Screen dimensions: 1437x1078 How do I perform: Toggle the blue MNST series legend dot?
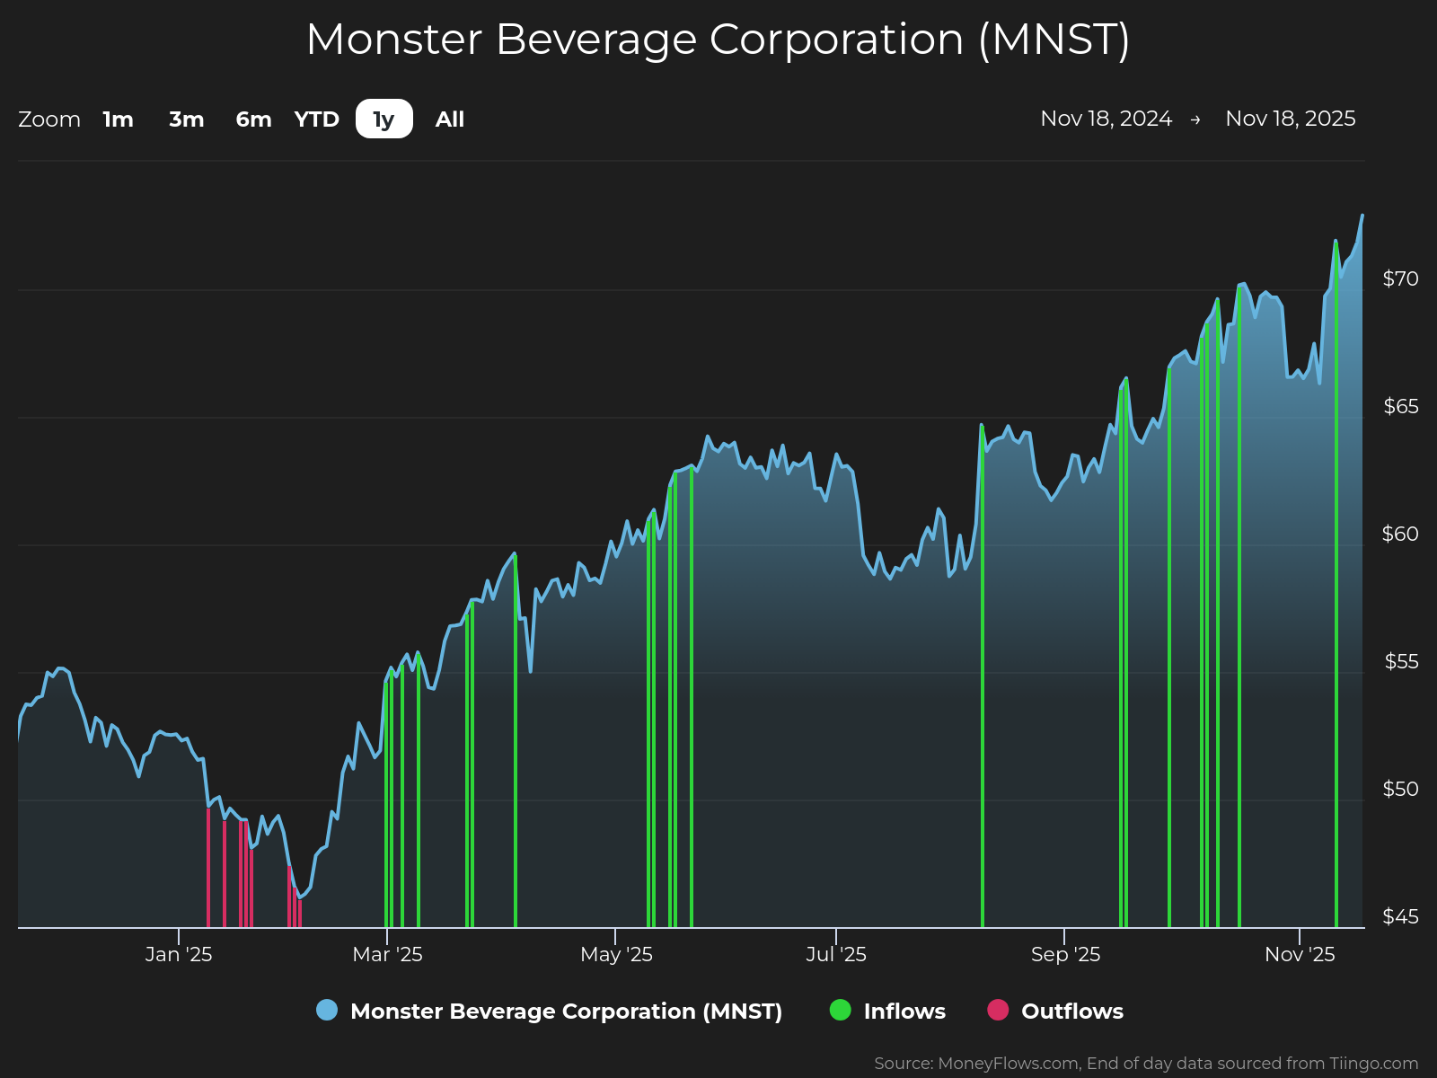(327, 1010)
